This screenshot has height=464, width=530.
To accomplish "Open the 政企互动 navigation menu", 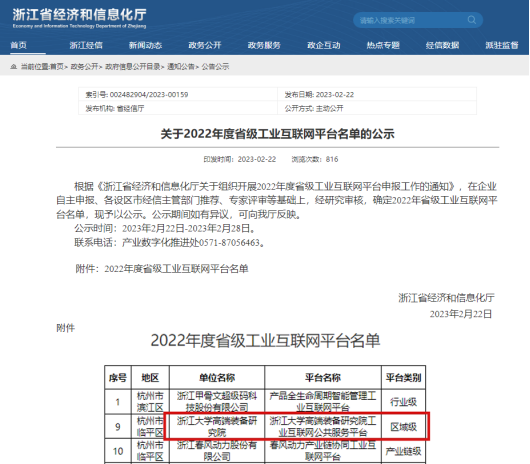I will 323,45.
